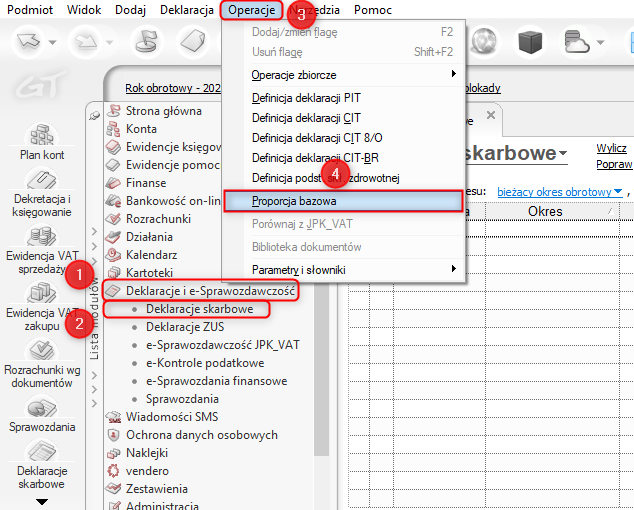Select Wiadomości SMS module

[172, 417]
